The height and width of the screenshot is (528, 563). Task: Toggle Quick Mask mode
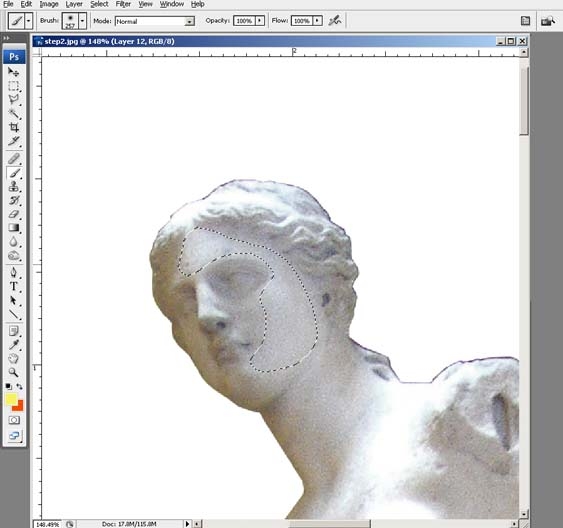point(14,420)
